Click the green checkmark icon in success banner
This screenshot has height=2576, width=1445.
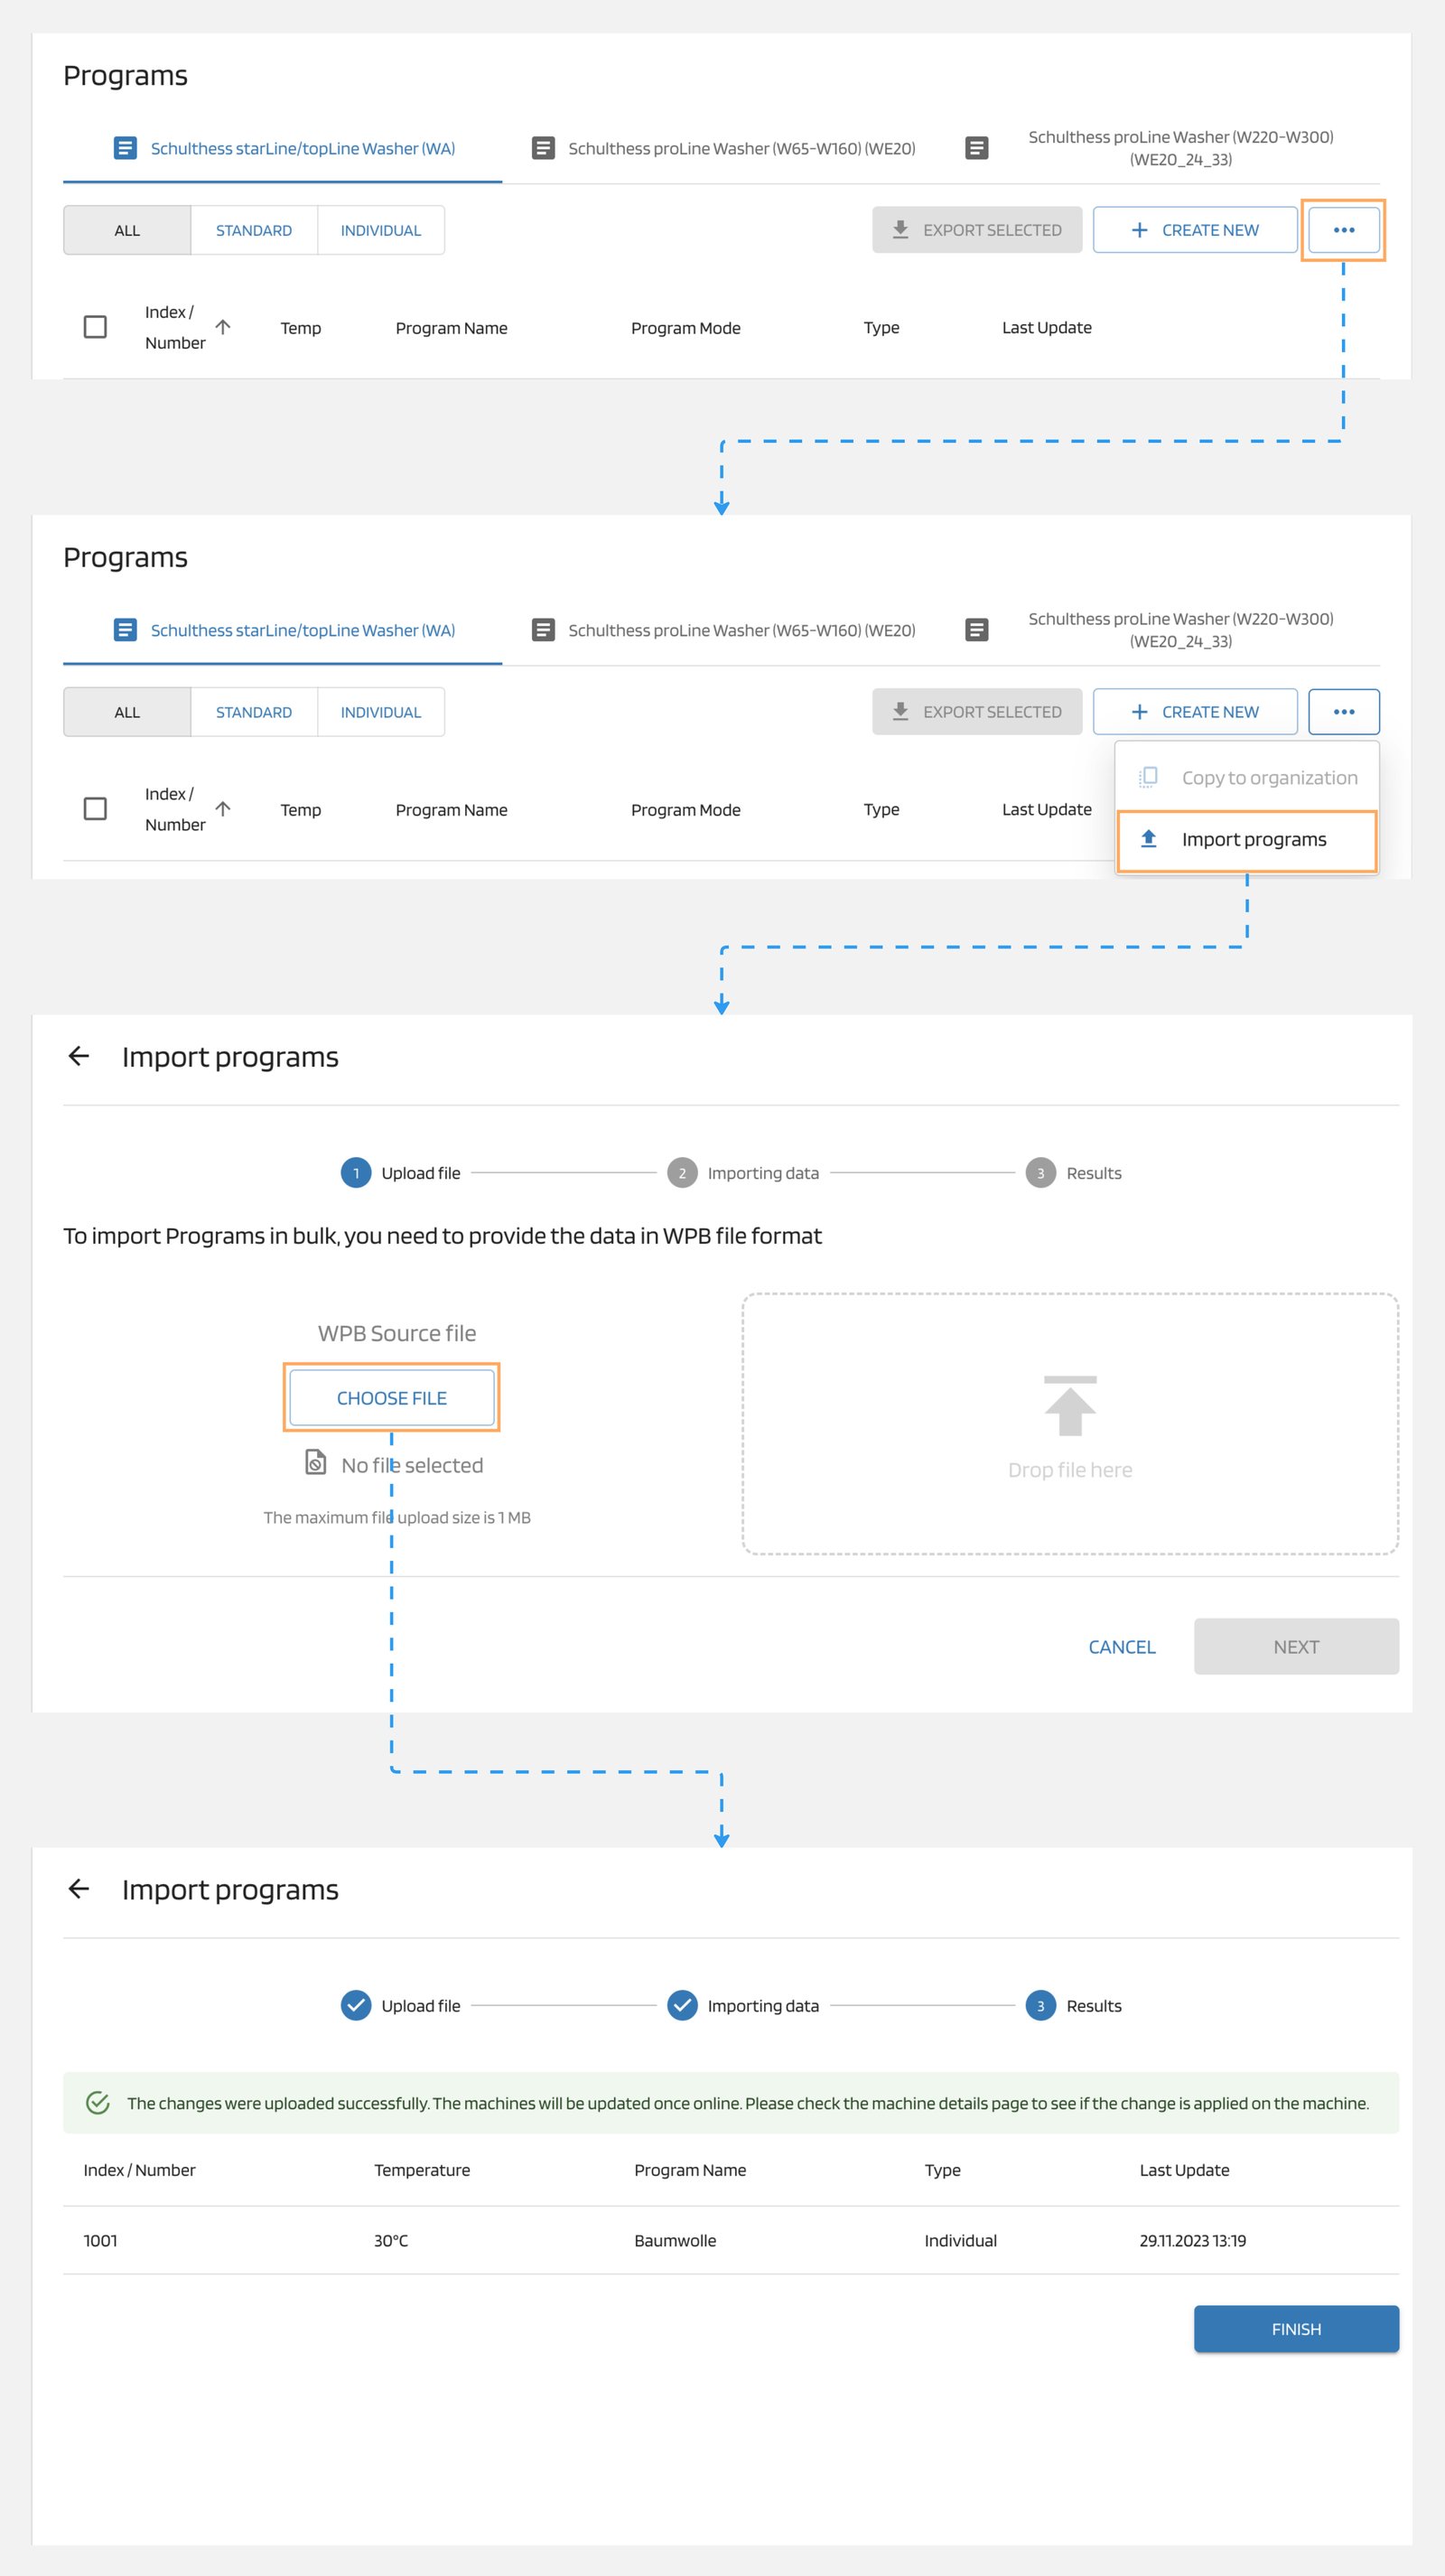tap(98, 2103)
